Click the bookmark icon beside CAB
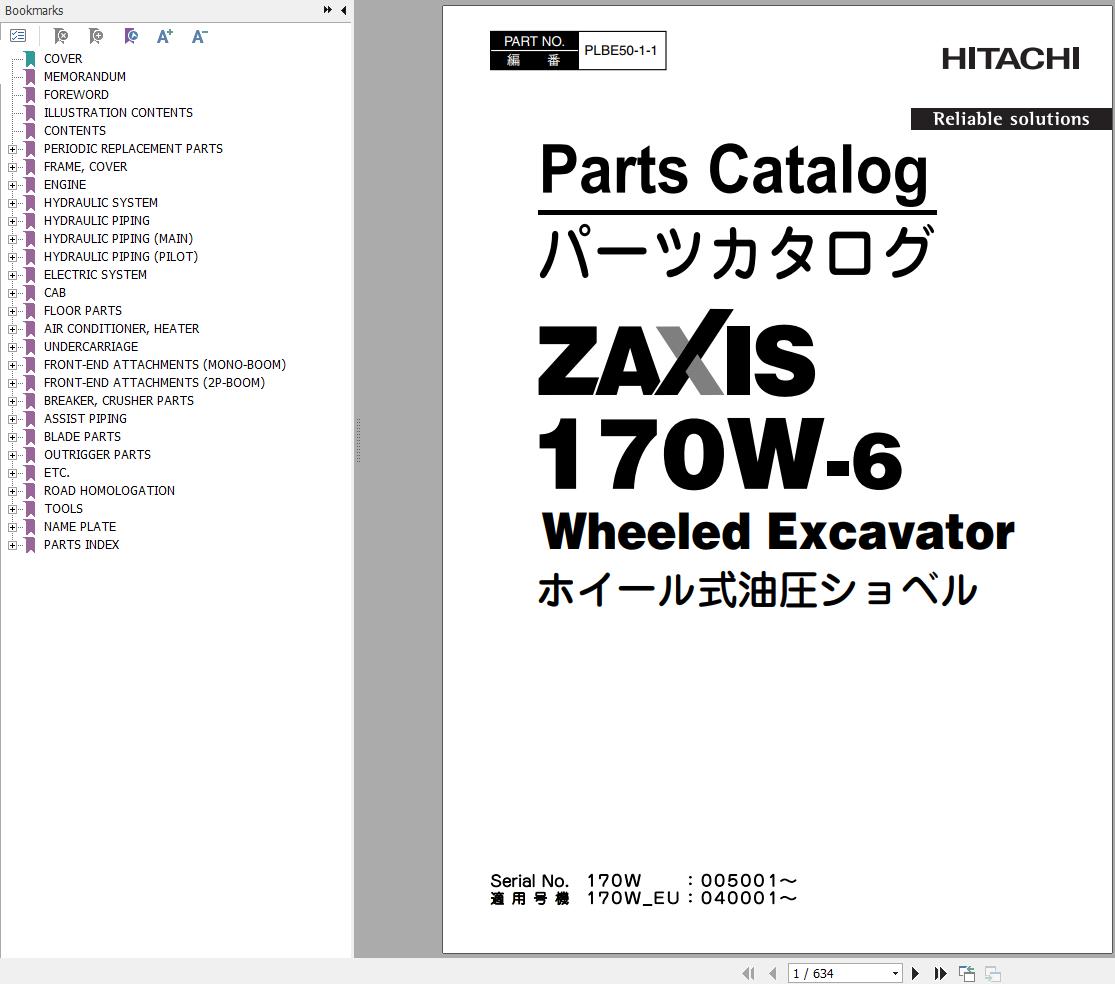Screen dimensions: 1115x984 [31, 292]
